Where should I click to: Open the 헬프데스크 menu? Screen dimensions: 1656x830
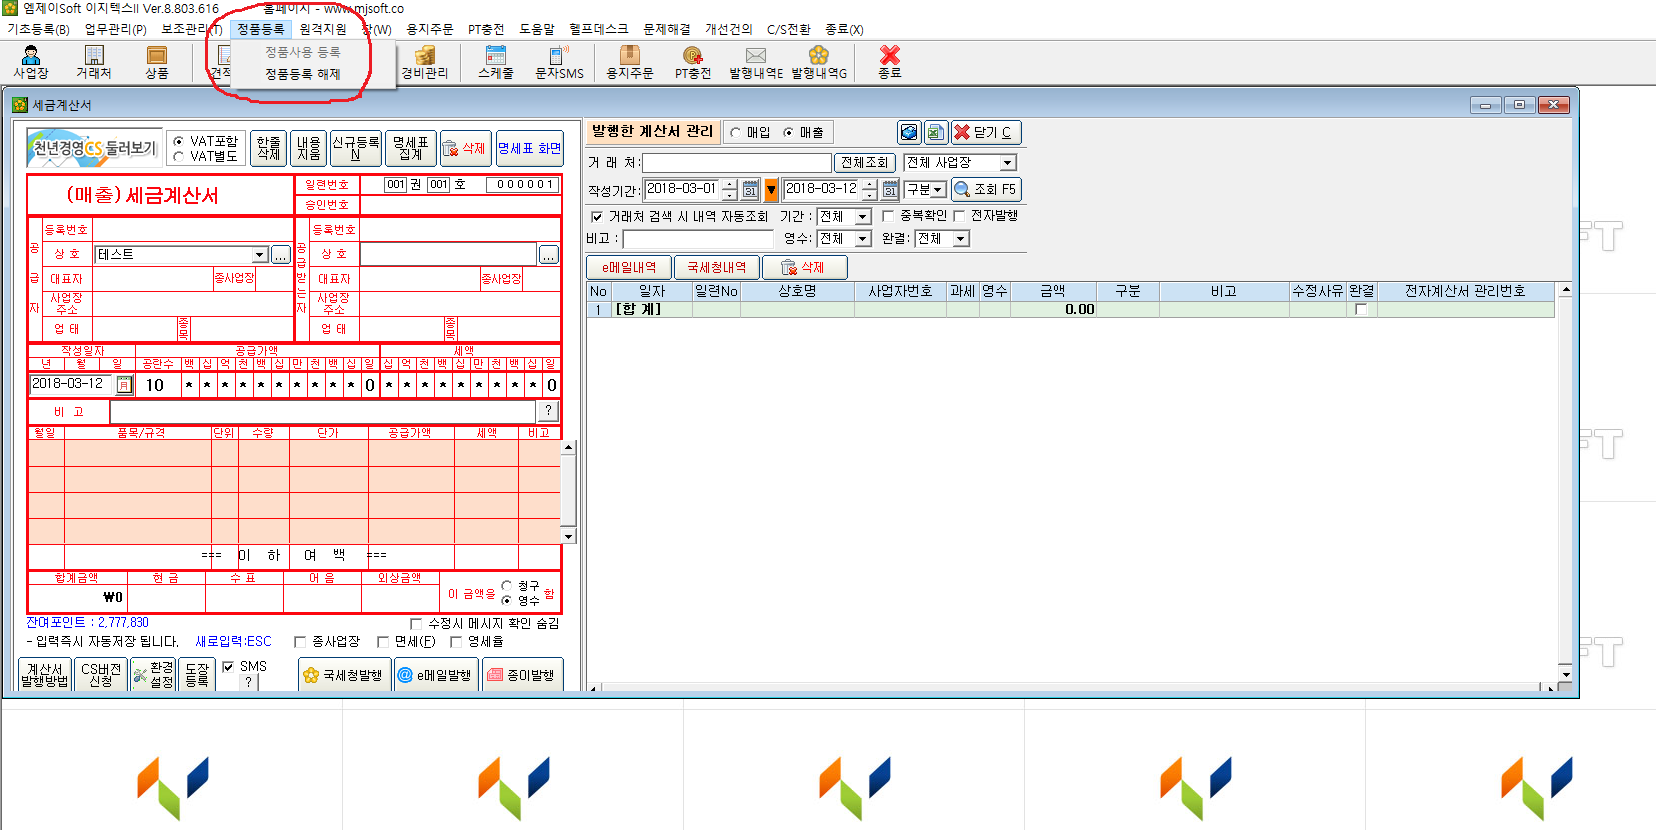click(598, 29)
